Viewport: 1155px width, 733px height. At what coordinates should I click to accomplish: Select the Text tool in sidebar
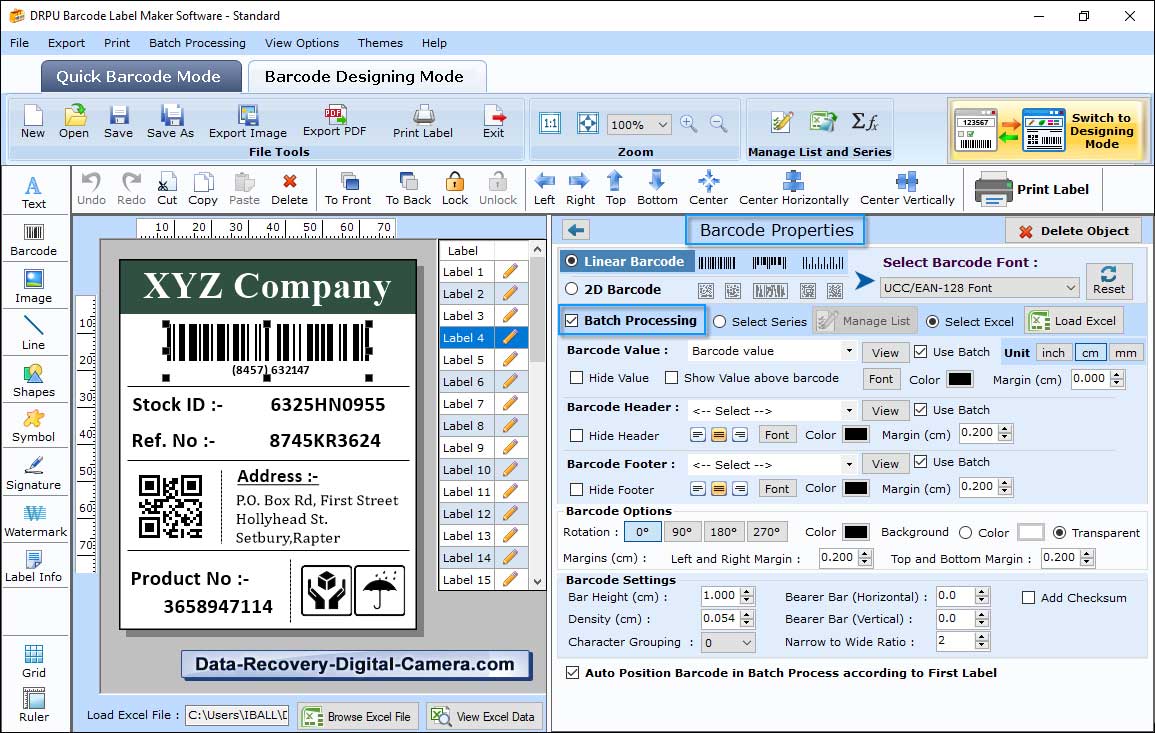point(34,192)
